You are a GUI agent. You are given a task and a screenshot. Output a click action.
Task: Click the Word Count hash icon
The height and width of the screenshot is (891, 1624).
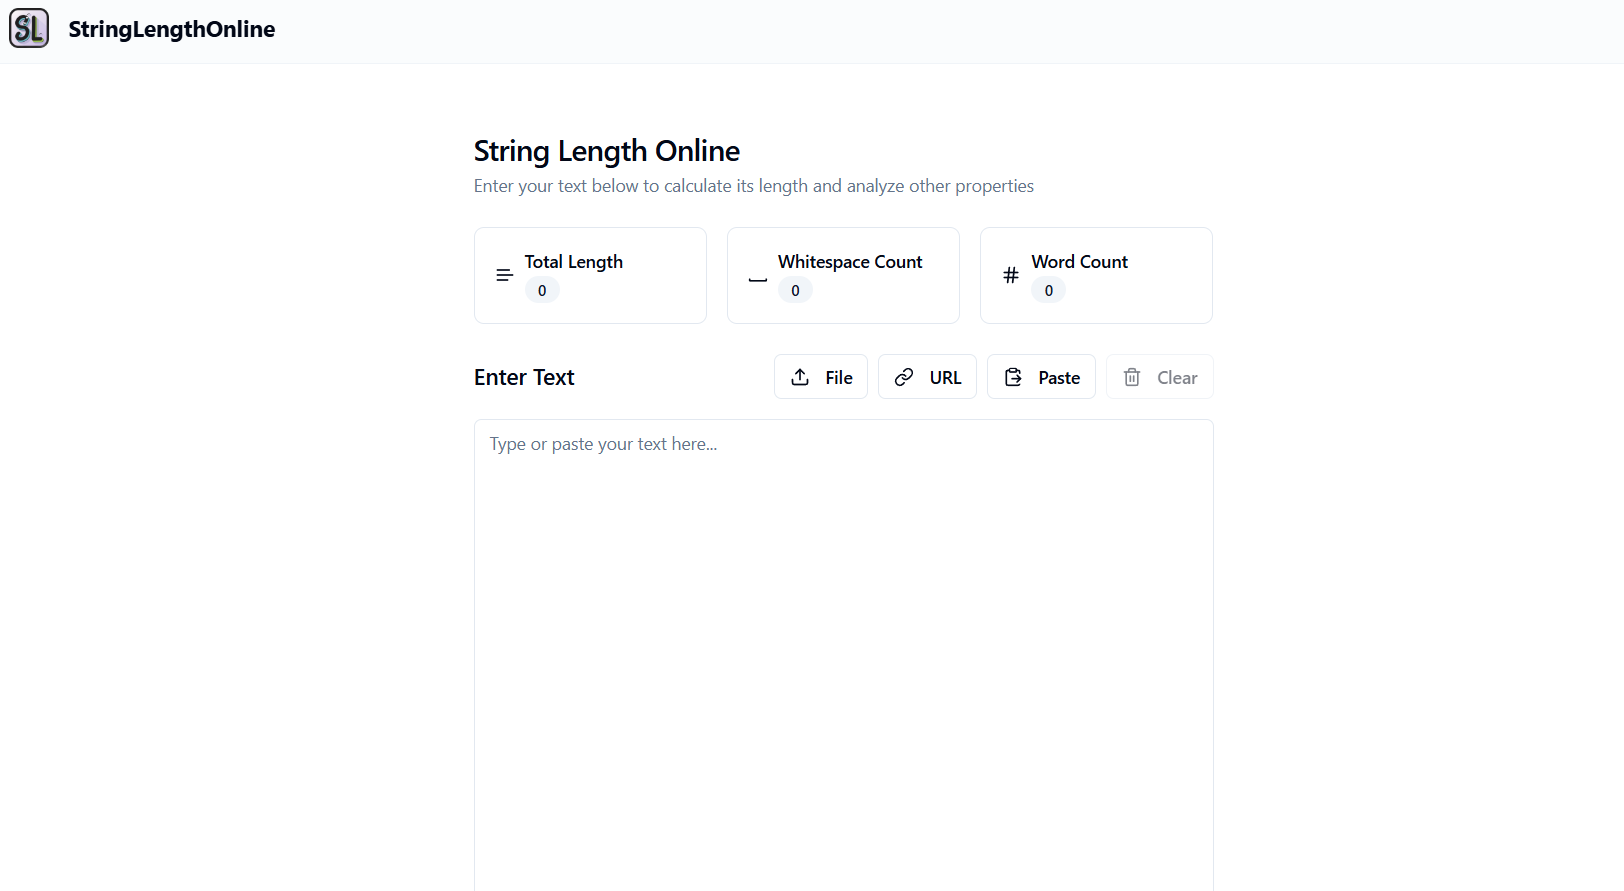1011,275
